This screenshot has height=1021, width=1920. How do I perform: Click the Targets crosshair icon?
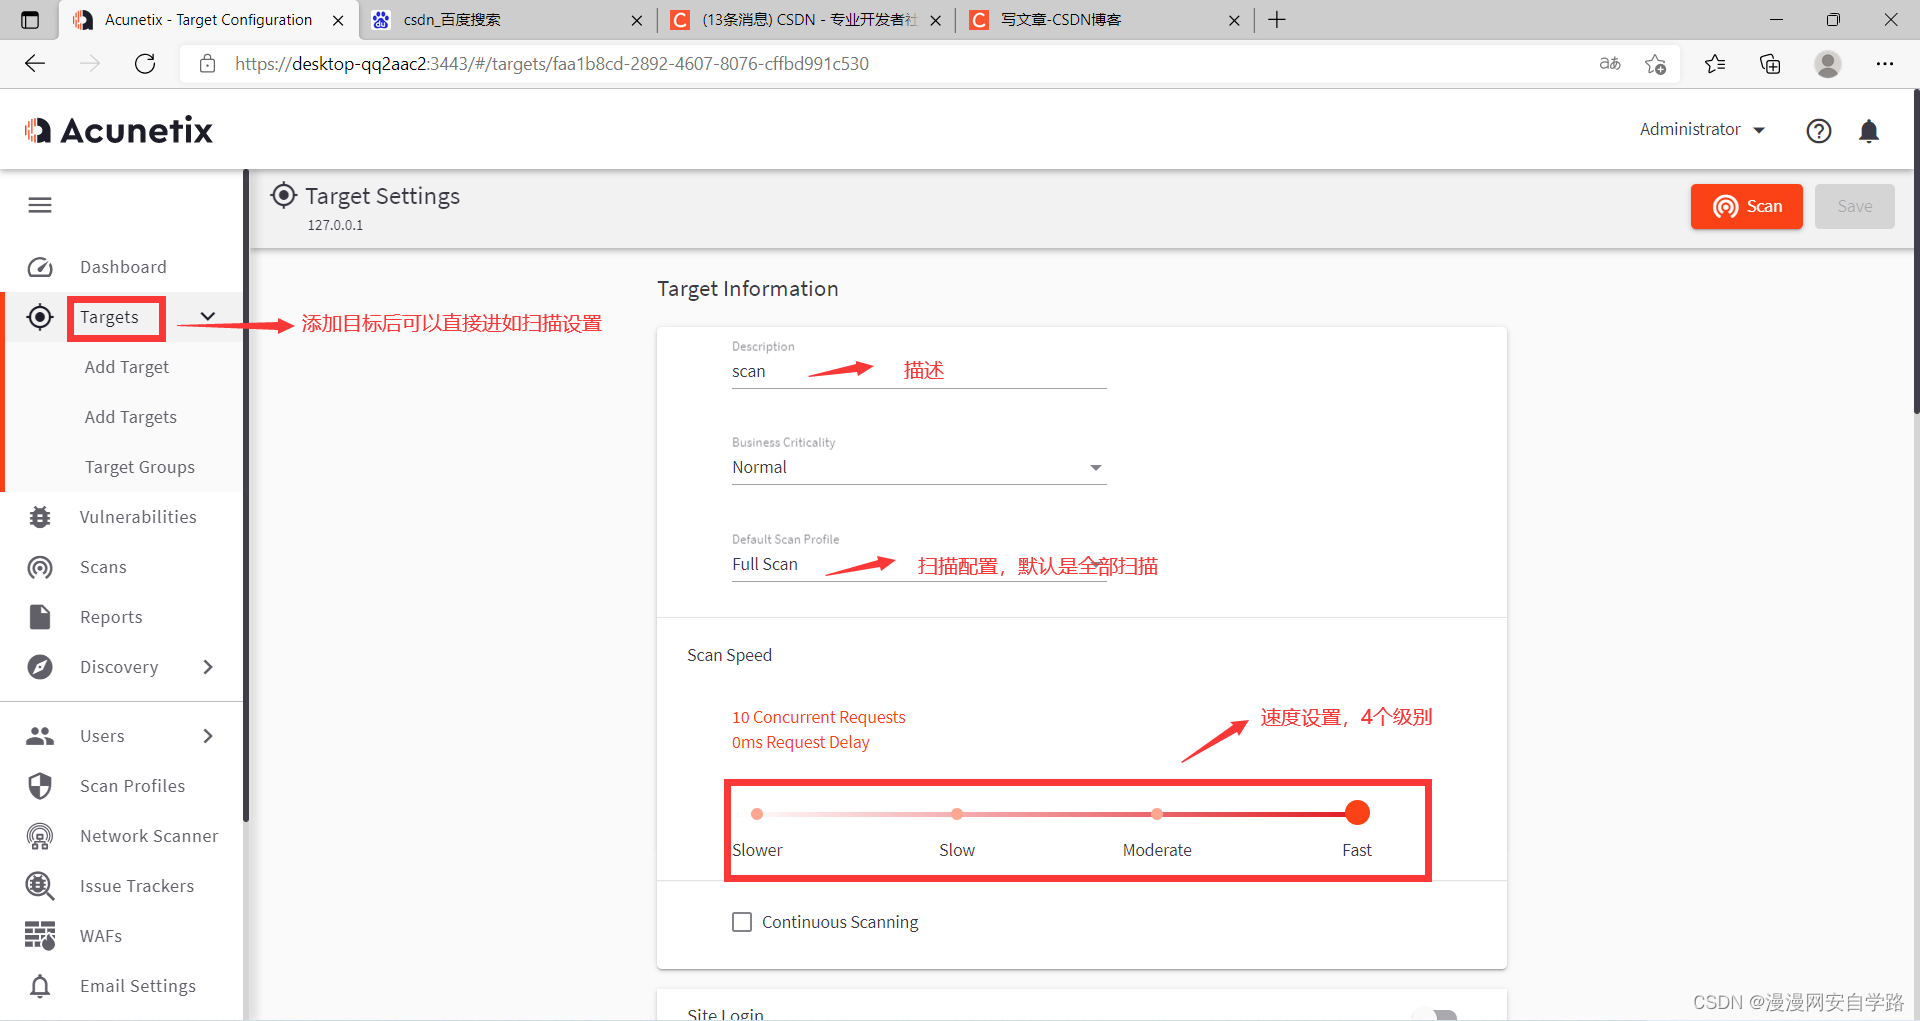pos(40,317)
